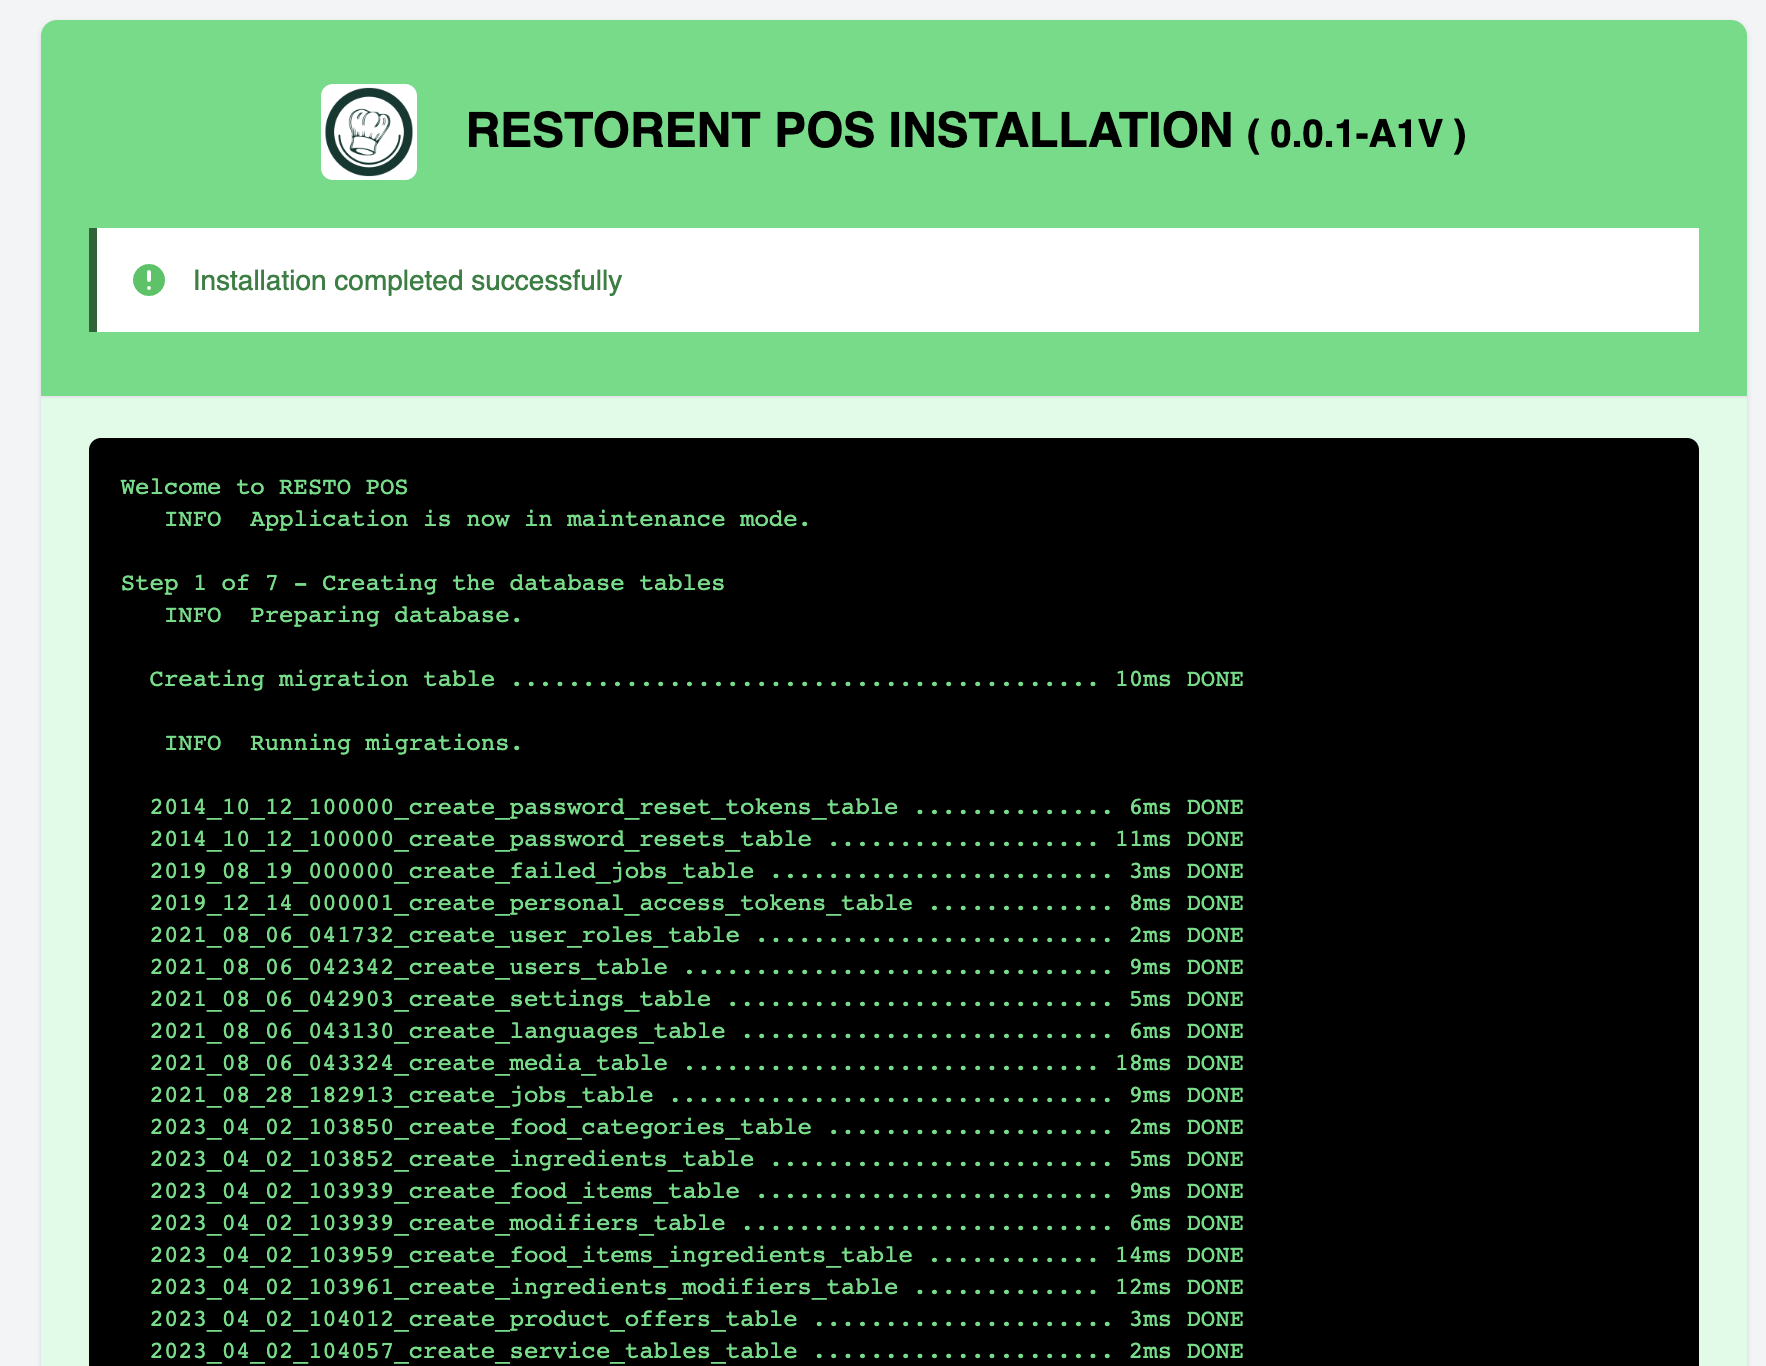The height and width of the screenshot is (1366, 1766).
Task: Click the chef hat logo icon
Action: click(368, 132)
